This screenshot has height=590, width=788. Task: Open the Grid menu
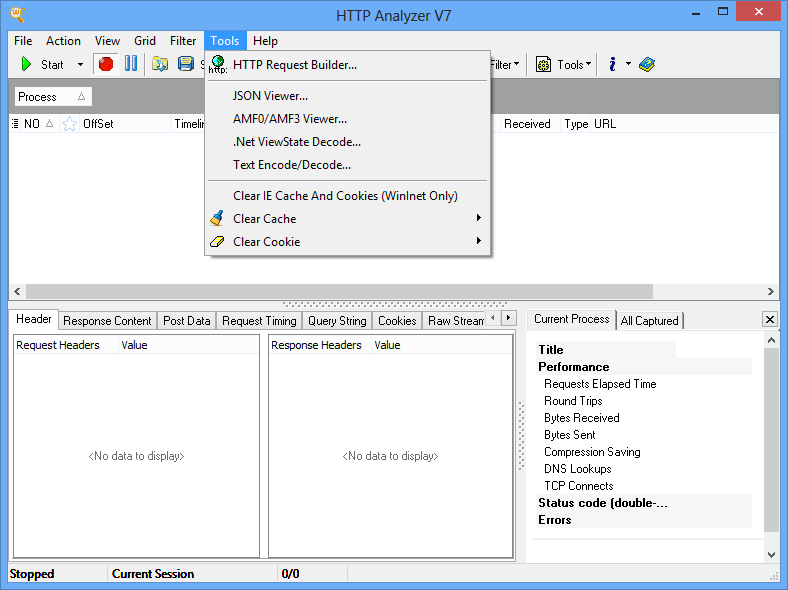point(145,41)
